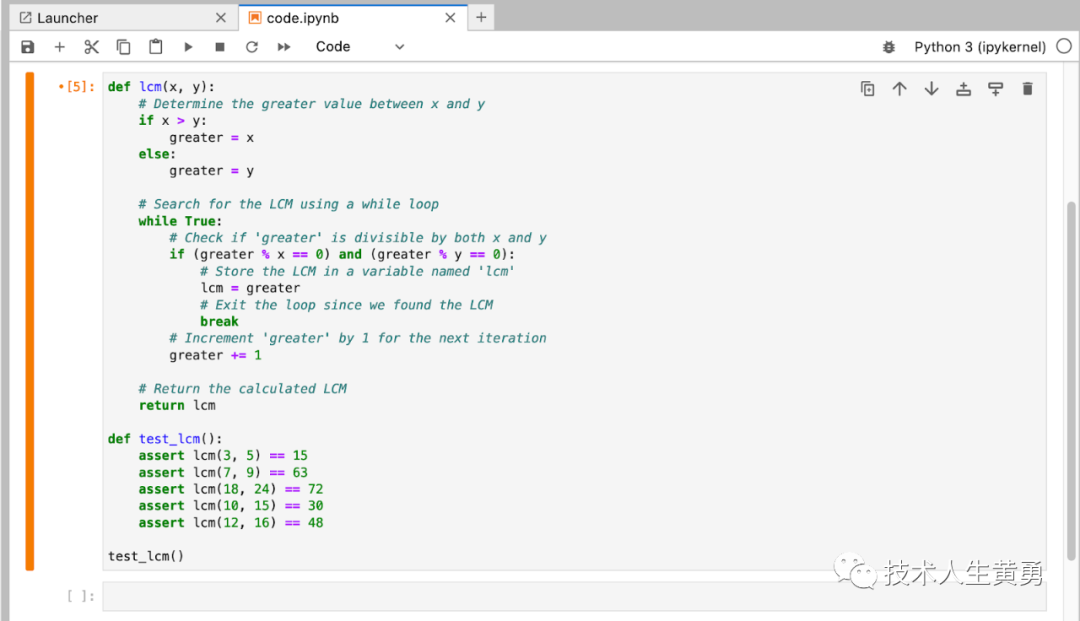This screenshot has width=1080, height=621.
Task: Run the selected cell
Action: pyautogui.click(x=187, y=46)
